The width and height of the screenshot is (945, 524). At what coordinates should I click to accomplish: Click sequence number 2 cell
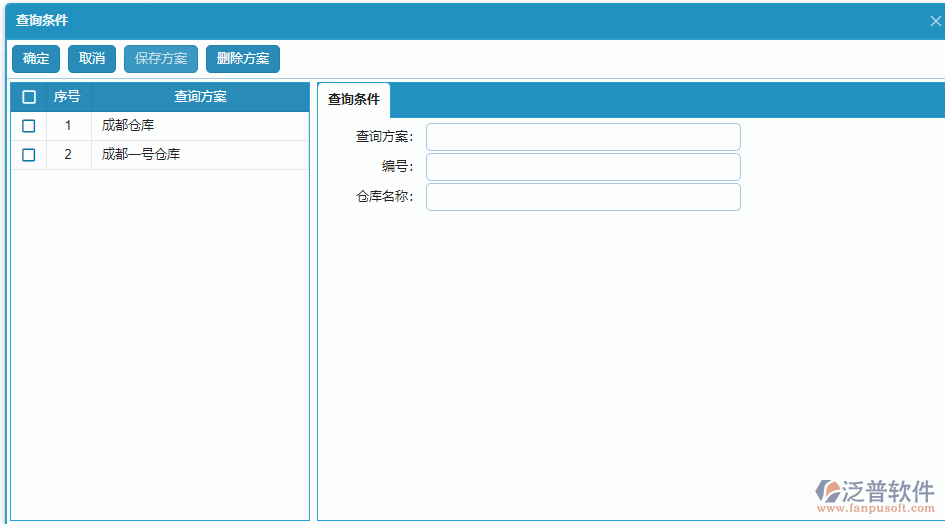68,155
